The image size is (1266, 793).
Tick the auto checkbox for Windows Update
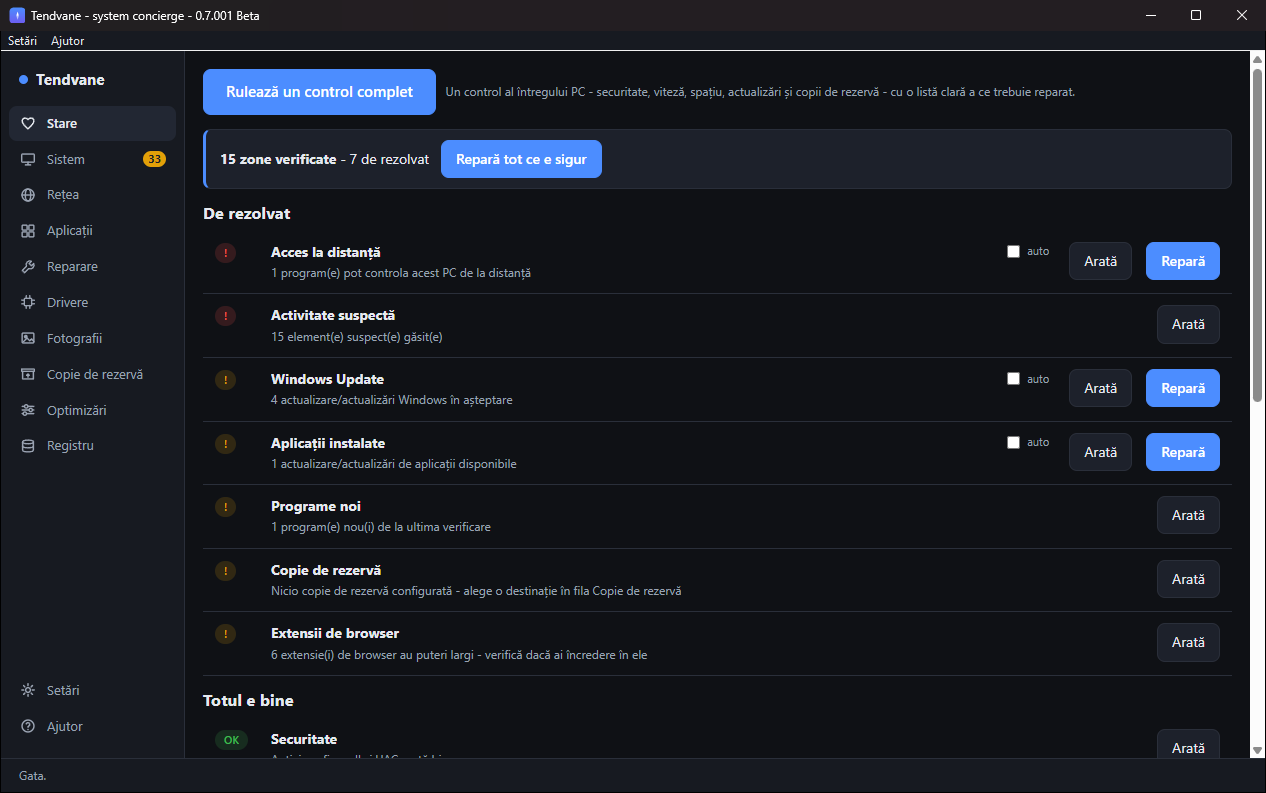tap(1013, 379)
